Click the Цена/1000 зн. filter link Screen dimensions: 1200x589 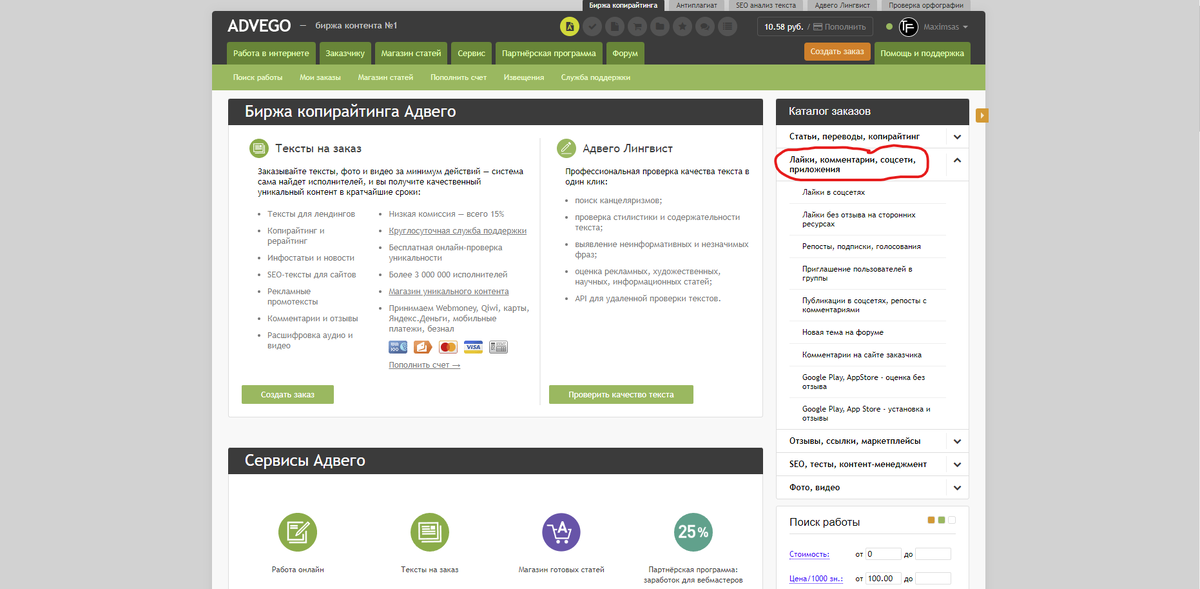pos(817,579)
